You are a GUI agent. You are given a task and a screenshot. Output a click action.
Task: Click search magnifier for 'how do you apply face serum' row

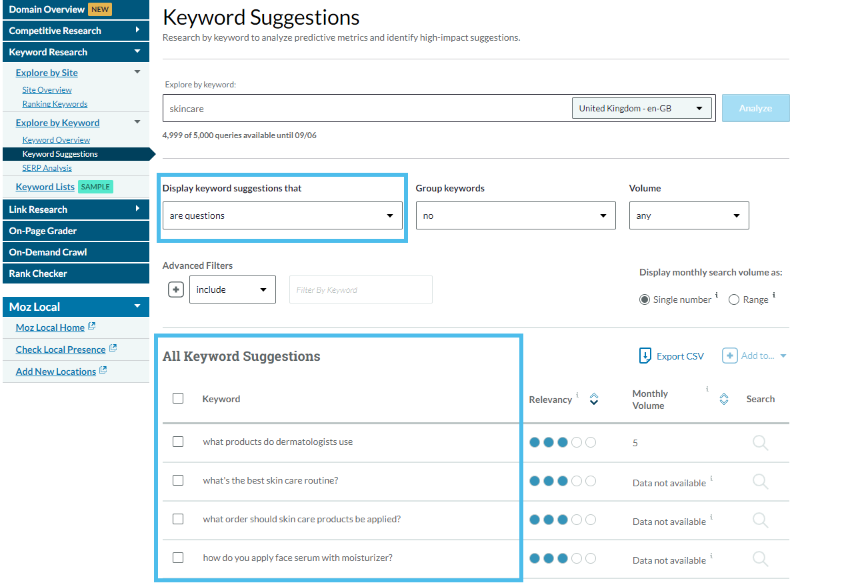coord(760,559)
